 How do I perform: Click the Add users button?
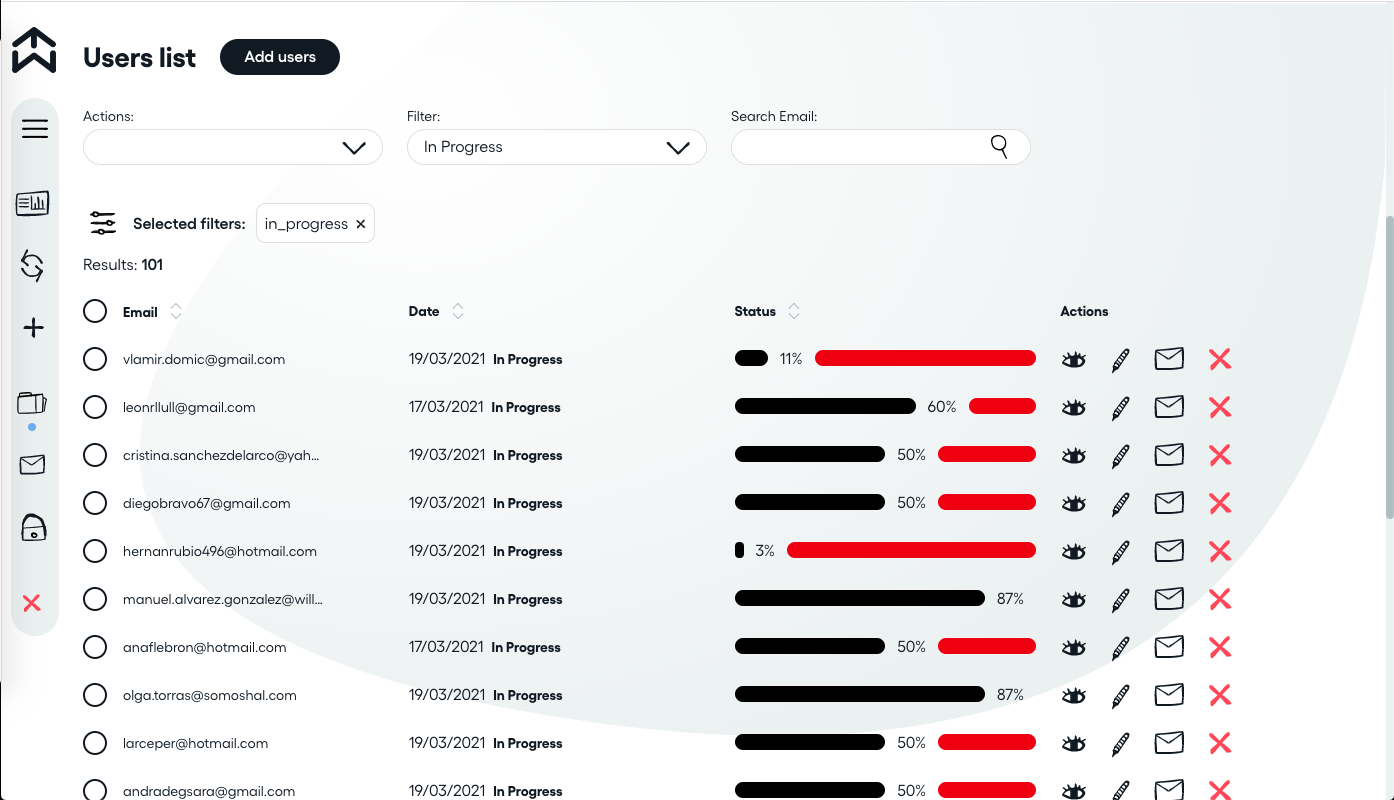point(280,57)
